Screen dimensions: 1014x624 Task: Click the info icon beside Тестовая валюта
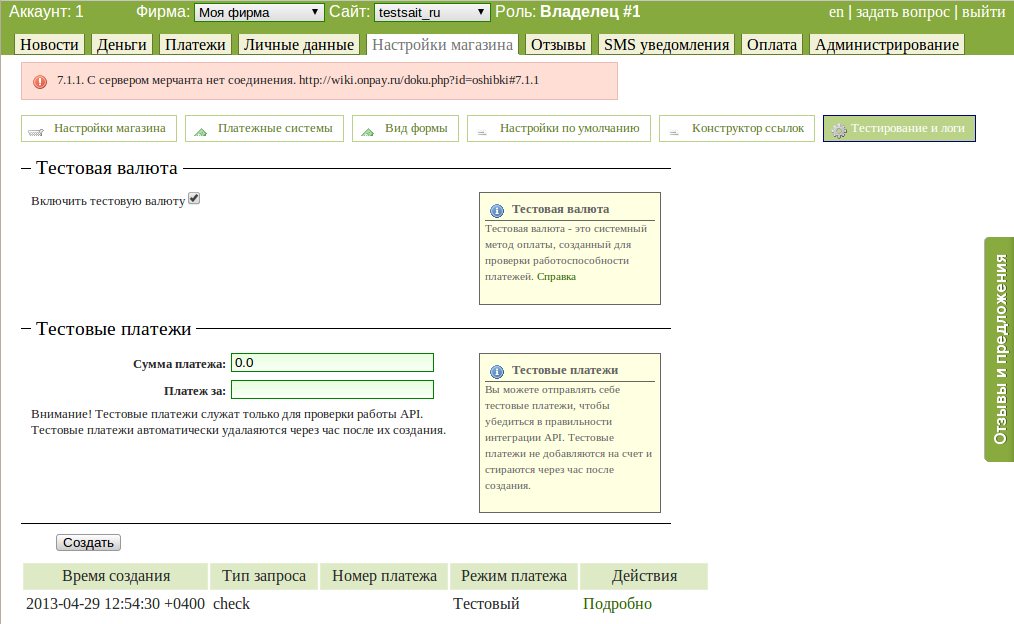(x=496, y=210)
